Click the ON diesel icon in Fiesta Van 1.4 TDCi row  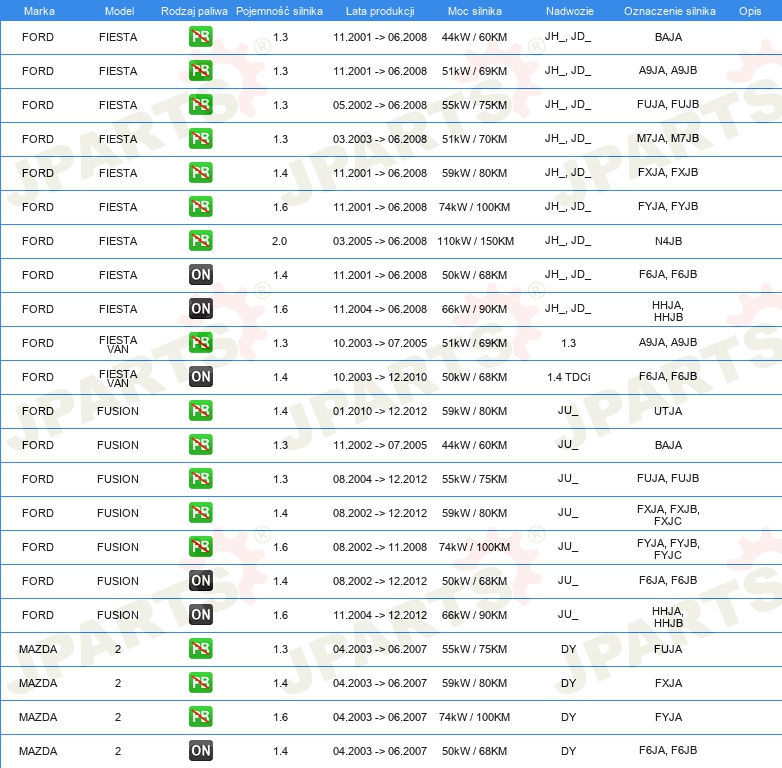[x=200, y=377]
